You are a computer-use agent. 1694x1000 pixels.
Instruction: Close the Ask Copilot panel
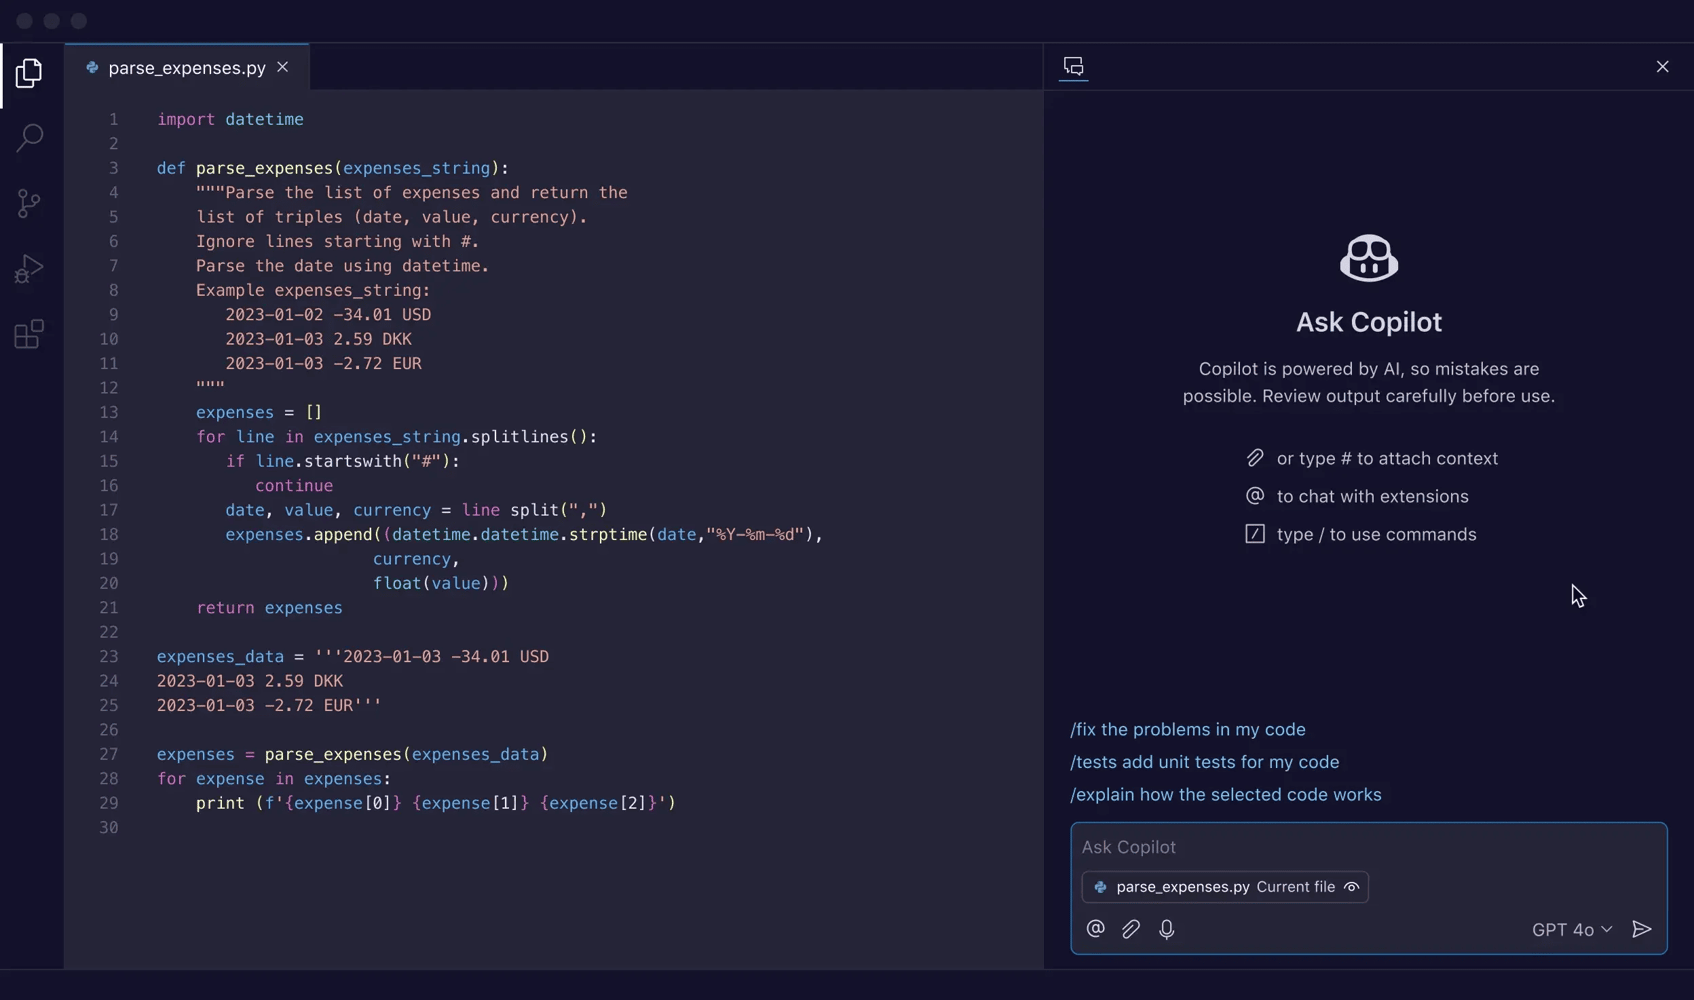pyautogui.click(x=1663, y=66)
